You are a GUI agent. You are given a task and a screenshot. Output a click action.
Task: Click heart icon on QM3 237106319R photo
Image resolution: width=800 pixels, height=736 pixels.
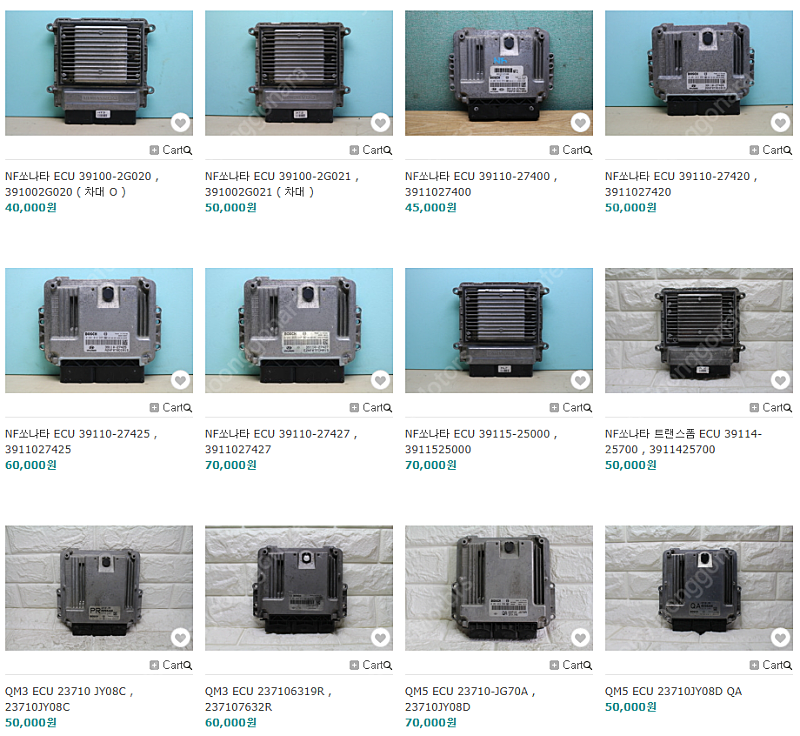[x=380, y=638]
